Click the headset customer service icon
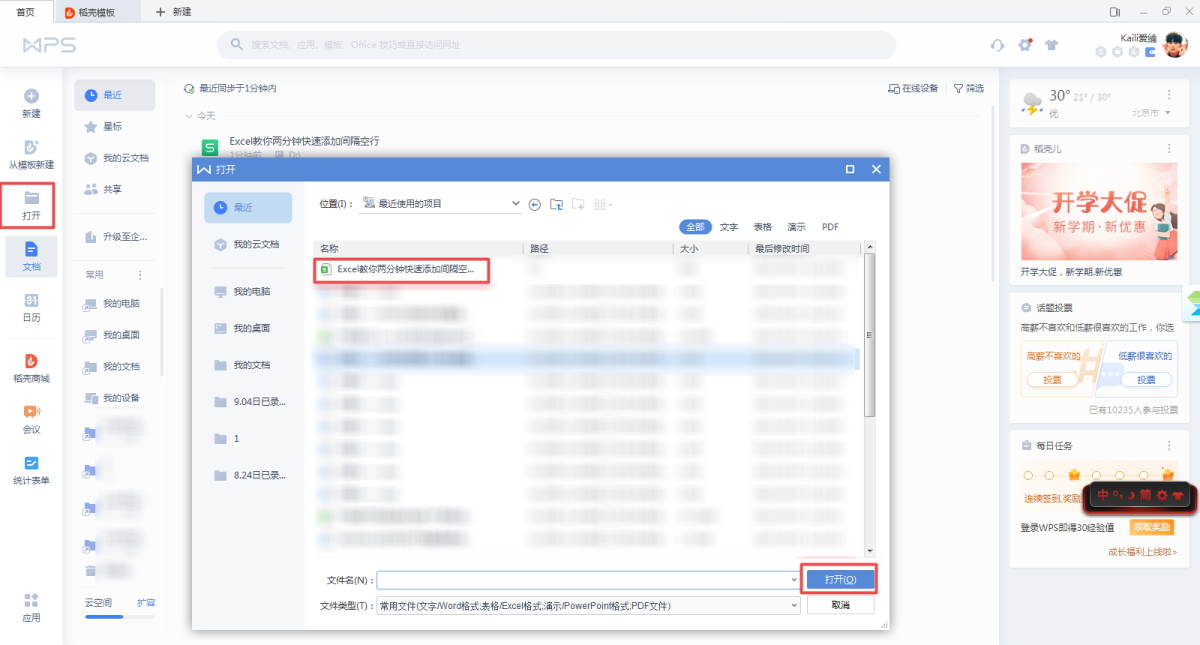The width and height of the screenshot is (1200, 645). pos(997,45)
